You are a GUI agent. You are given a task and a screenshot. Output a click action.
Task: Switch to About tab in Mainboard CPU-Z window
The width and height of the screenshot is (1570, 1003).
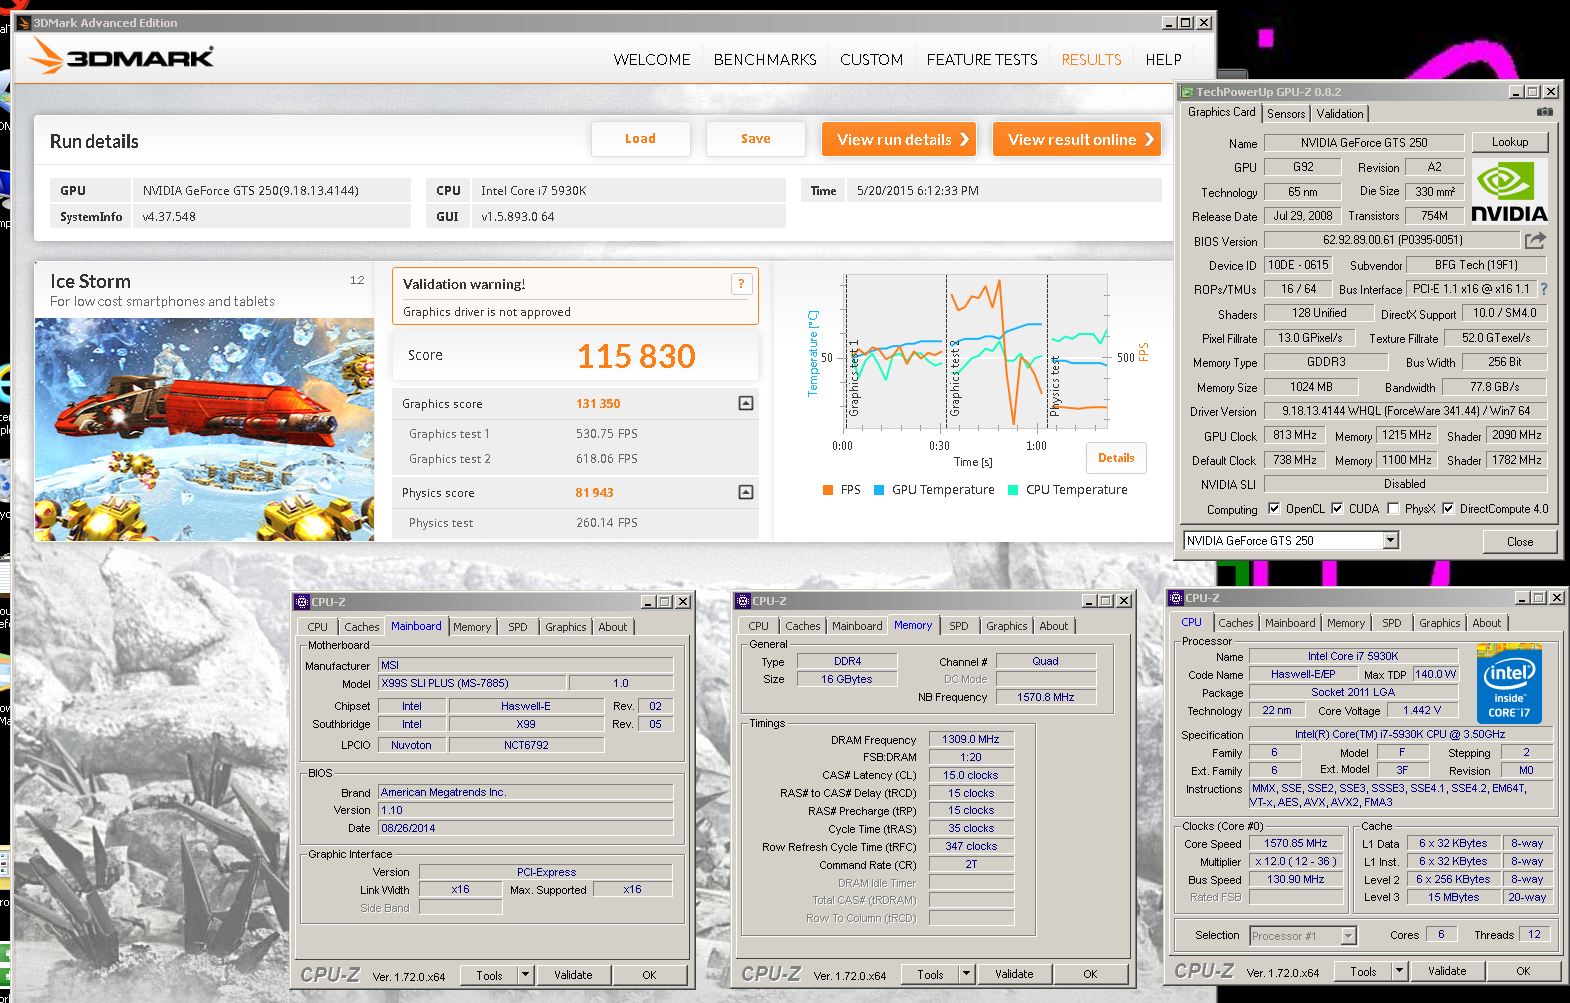click(x=613, y=627)
